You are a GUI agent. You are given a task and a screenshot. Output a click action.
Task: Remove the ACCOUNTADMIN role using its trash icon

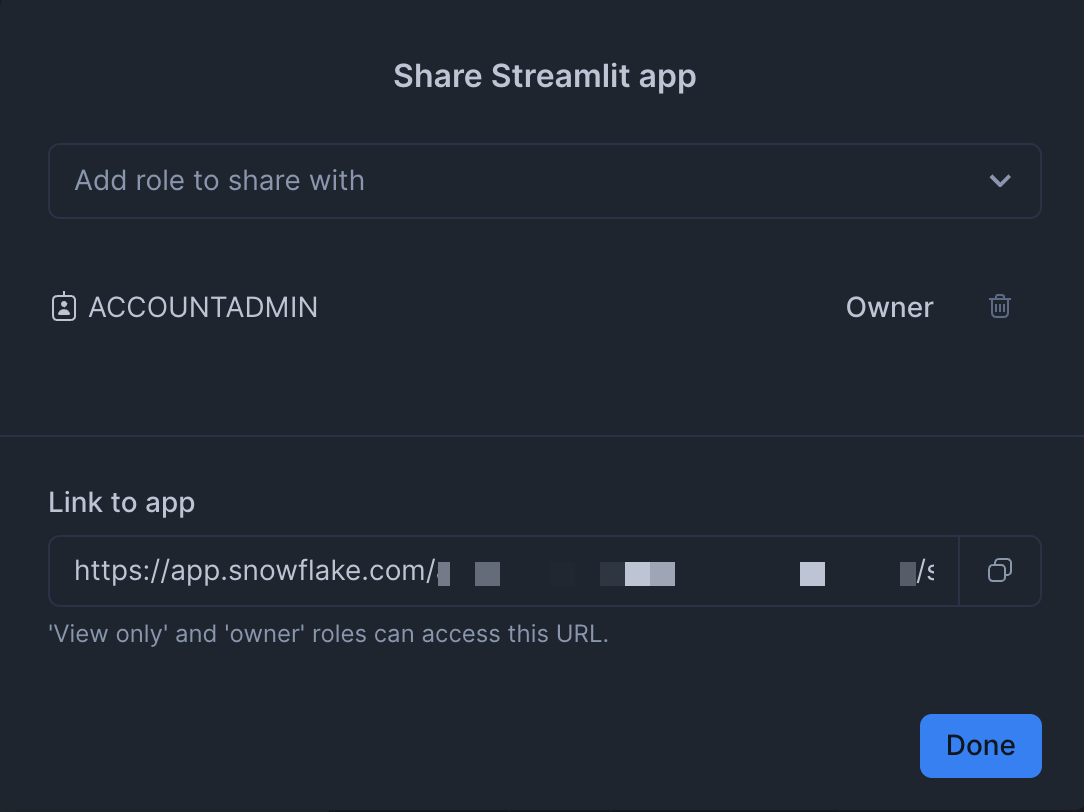coord(1000,308)
